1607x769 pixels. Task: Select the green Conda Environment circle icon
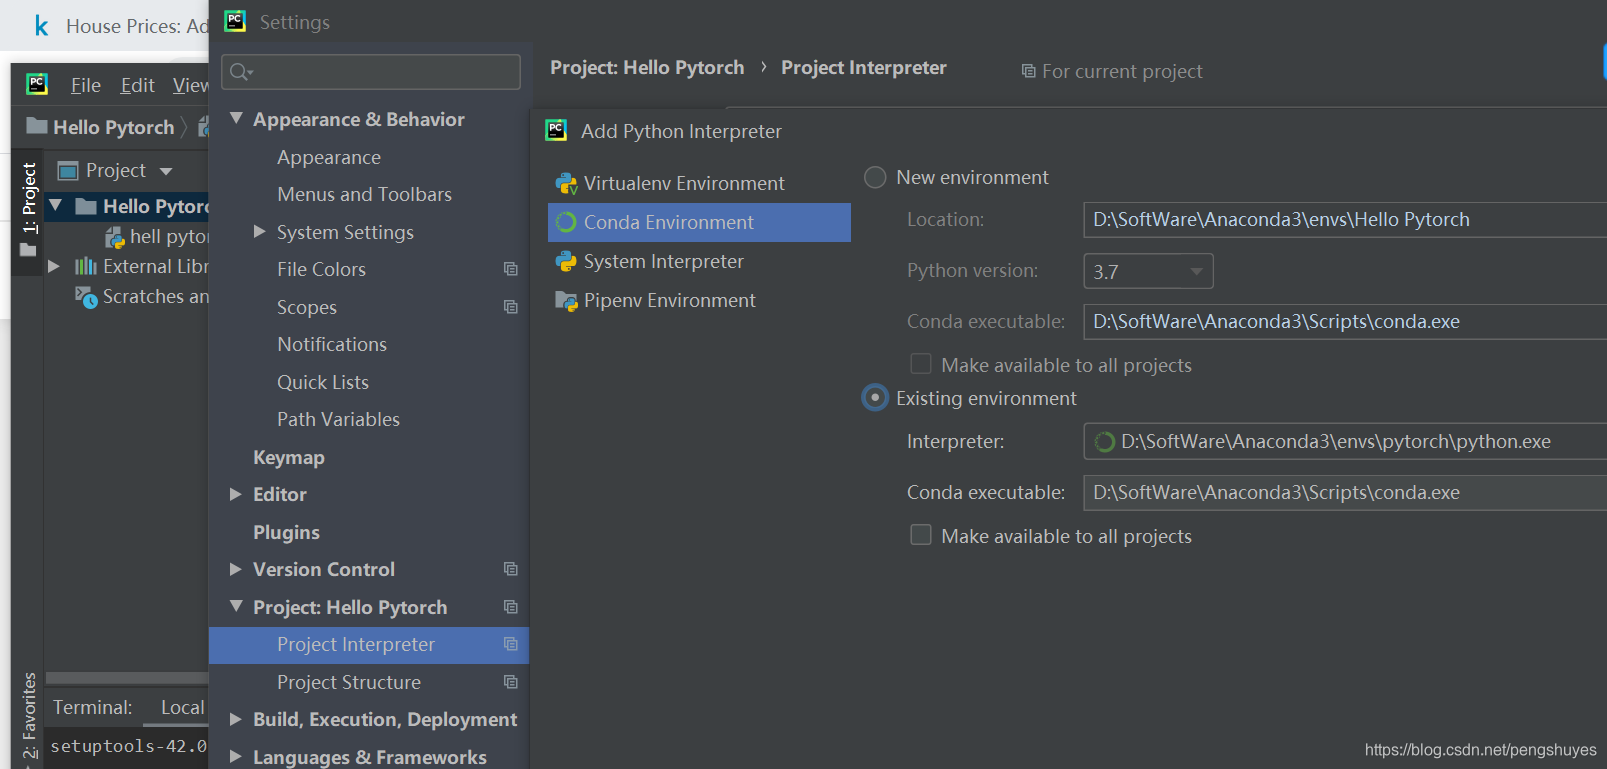click(566, 222)
